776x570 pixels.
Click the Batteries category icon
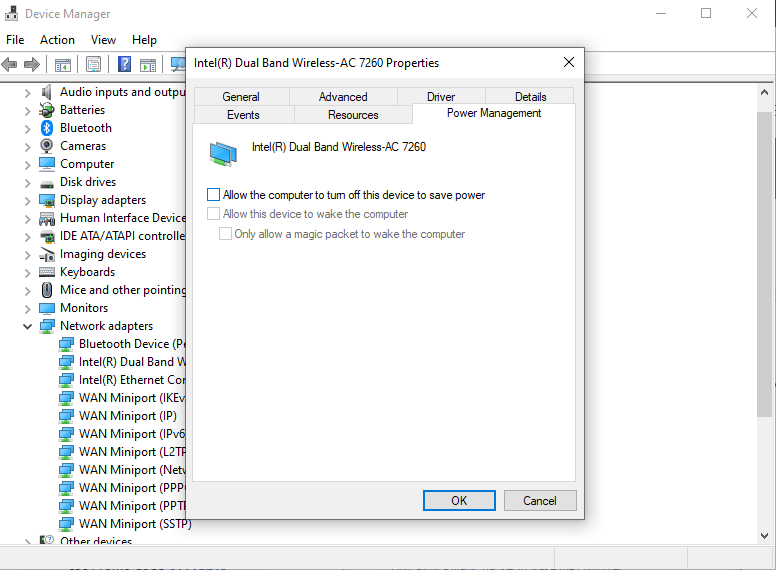pos(47,110)
